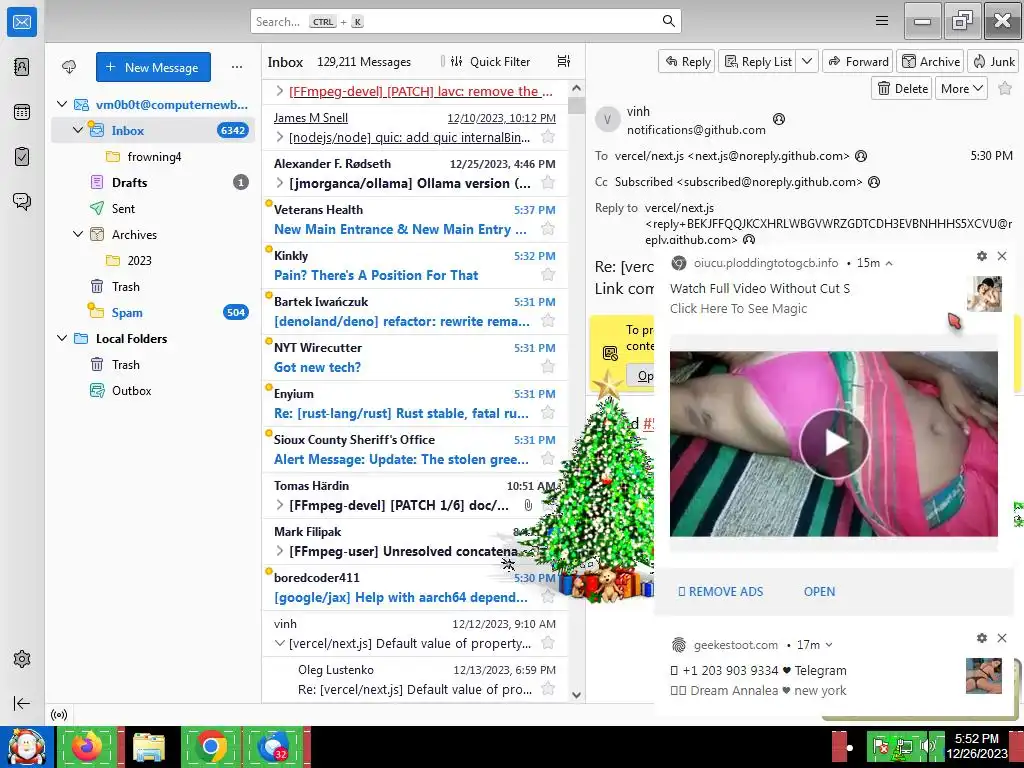
Task: Mark the message as Junk
Action: coord(993,61)
